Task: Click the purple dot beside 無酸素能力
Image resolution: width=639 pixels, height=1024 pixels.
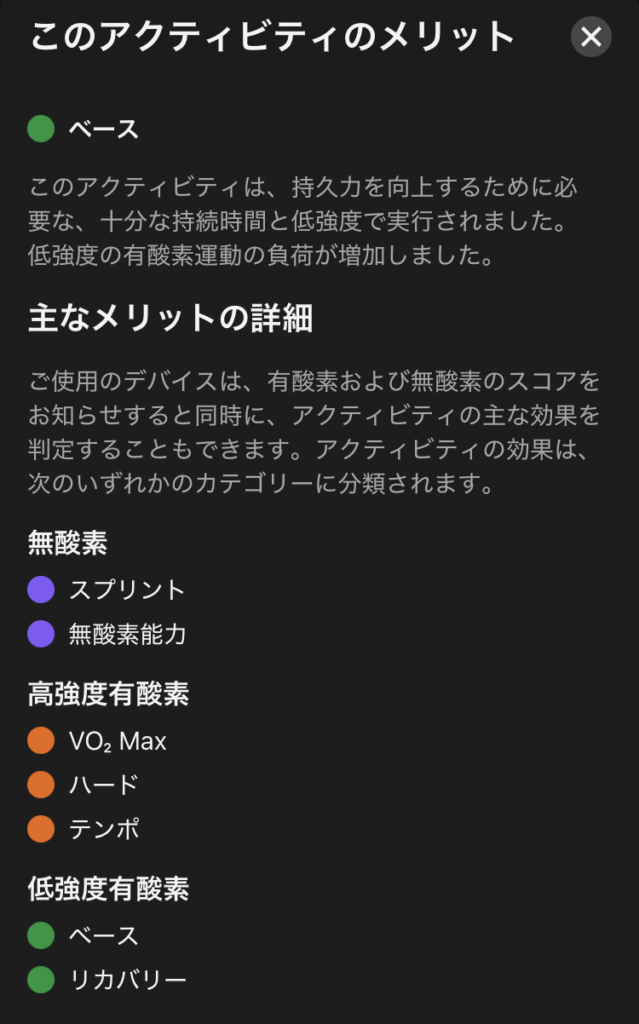Action: pyautogui.click(x=41, y=634)
